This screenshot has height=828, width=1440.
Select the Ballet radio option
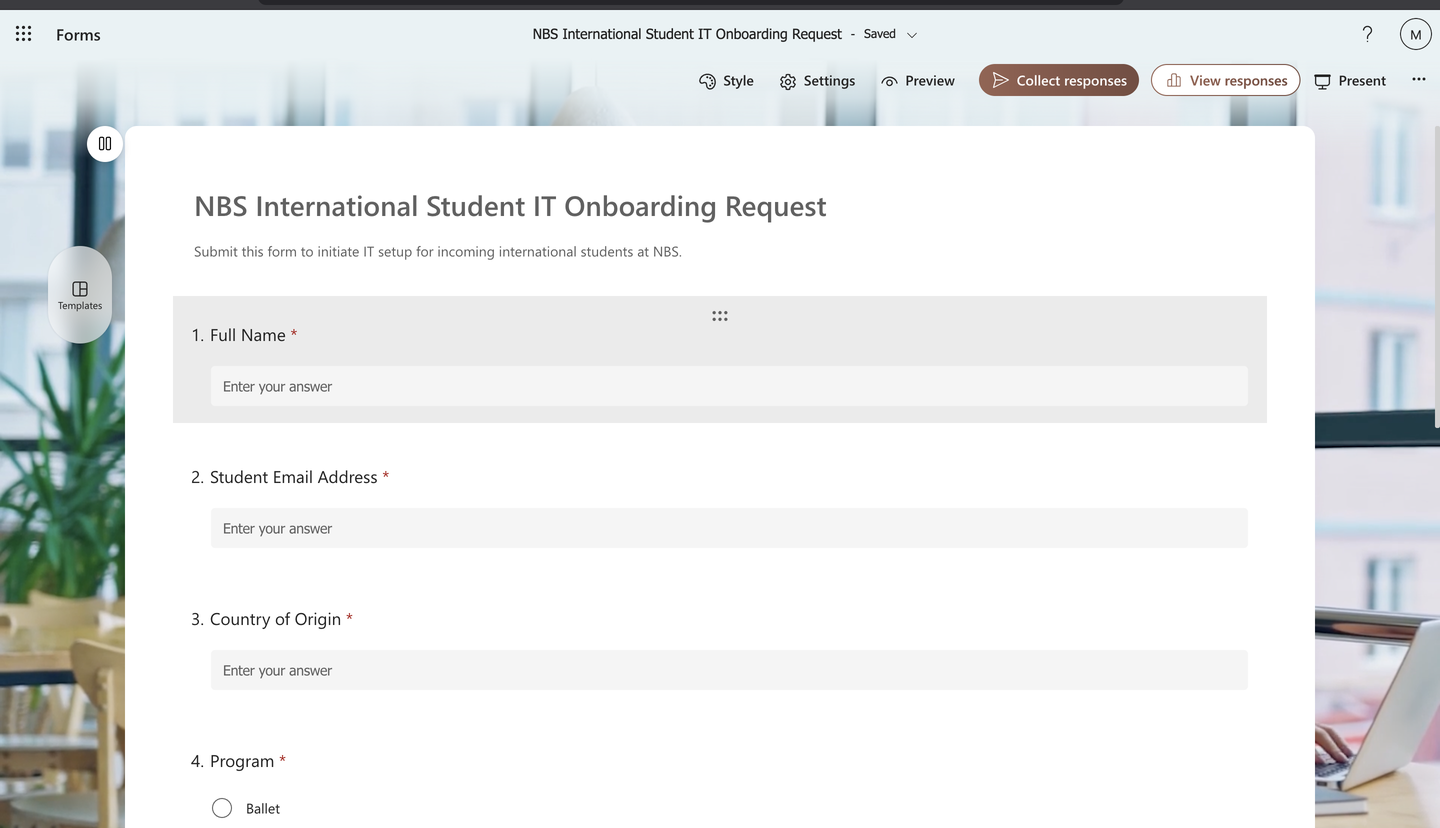tap(222, 808)
